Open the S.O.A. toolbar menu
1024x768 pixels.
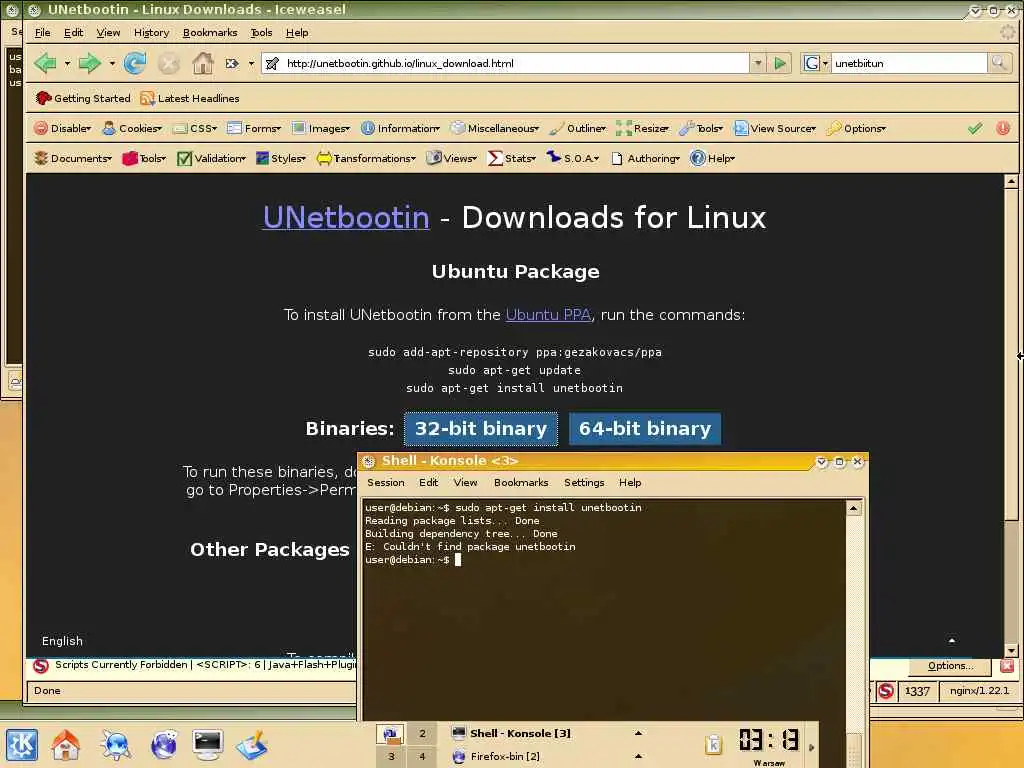(x=573, y=159)
